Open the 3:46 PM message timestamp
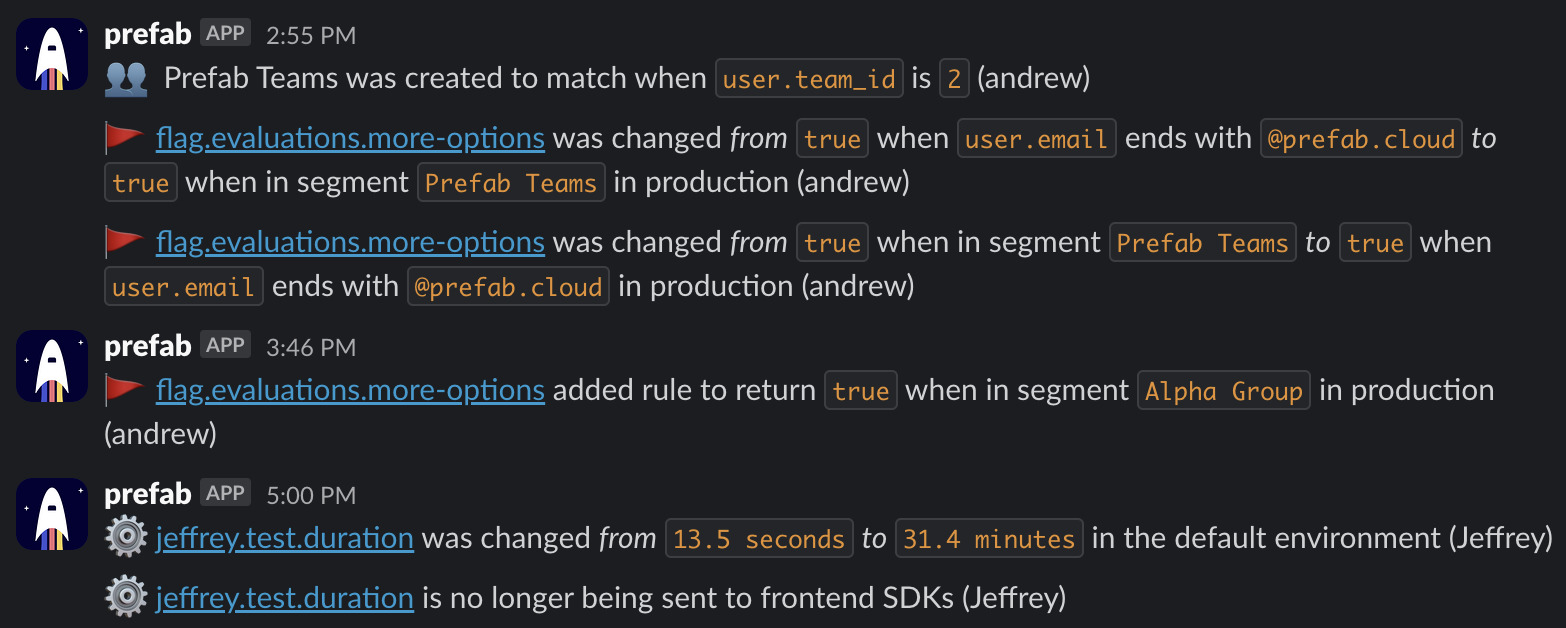Screen dimensions: 1566x628 pyautogui.click(x=311, y=347)
